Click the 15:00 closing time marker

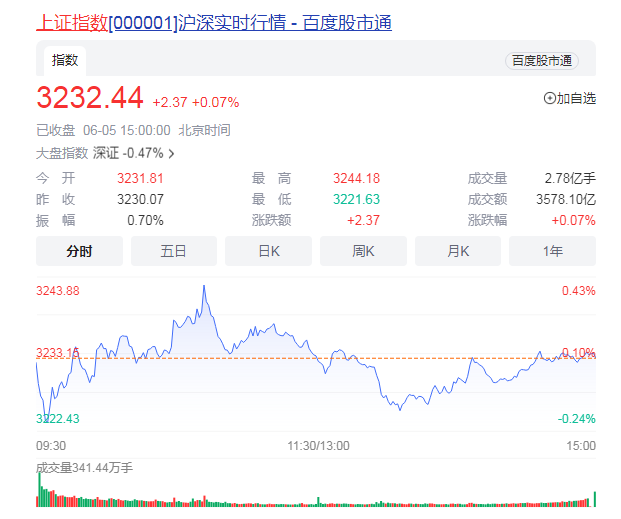tap(580, 445)
